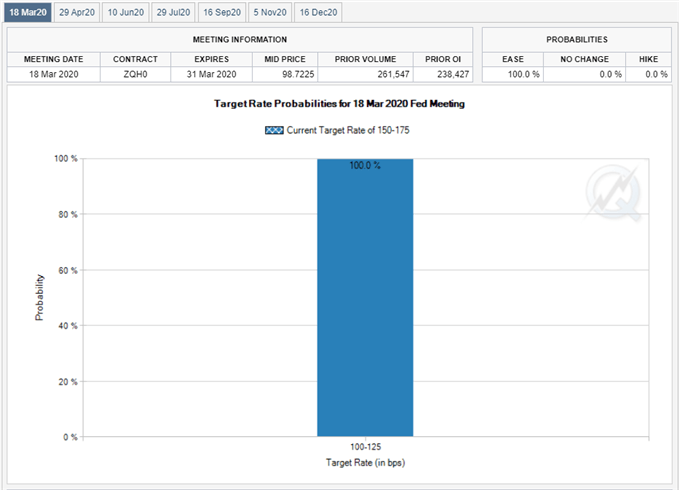Click the 18 Mar 2020 meeting date cell
The width and height of the screenshot is (679, 490).
[54, 74]
